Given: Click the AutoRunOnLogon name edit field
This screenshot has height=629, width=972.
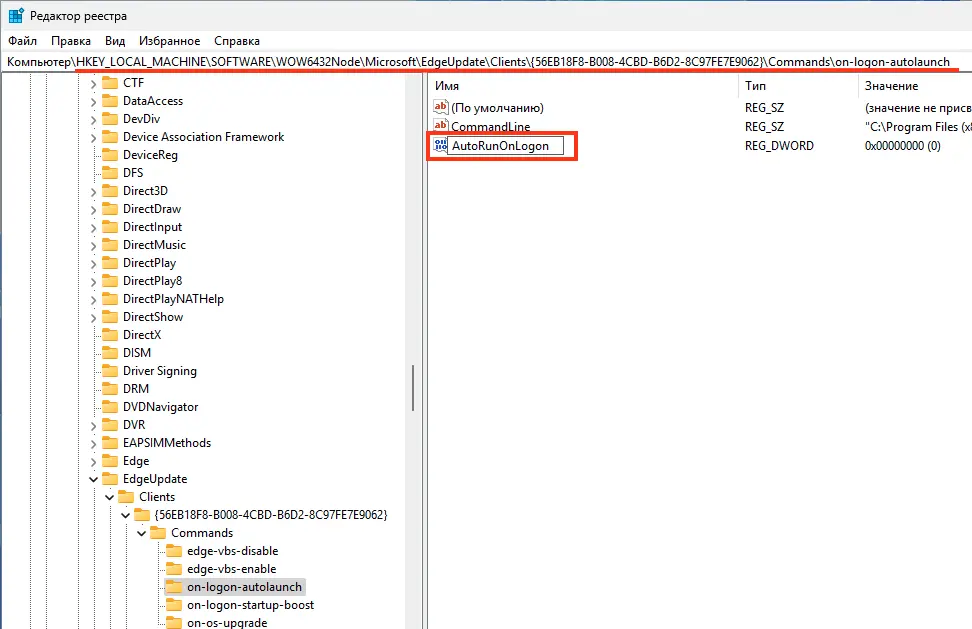Looking at the screenshot, I should tap(505, 146).
